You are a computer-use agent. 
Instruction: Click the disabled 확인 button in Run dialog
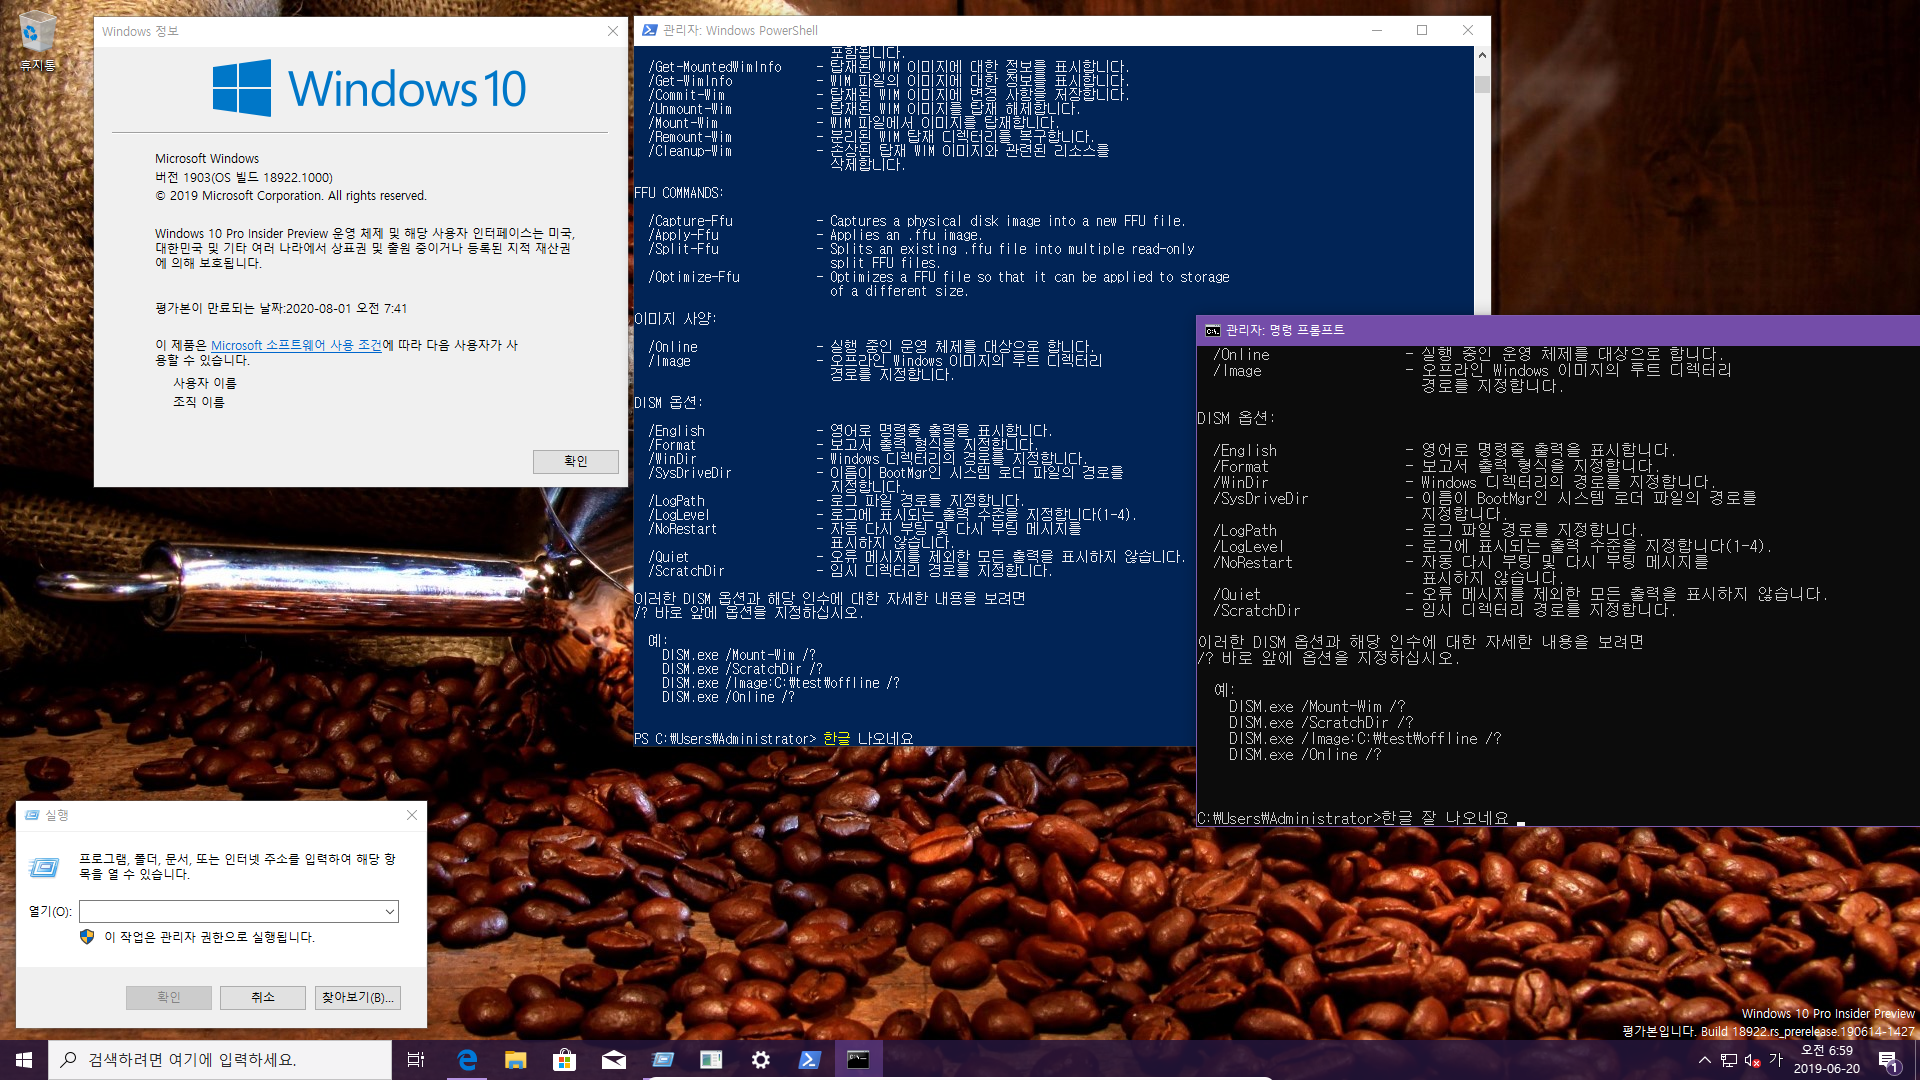pos(169,997)
